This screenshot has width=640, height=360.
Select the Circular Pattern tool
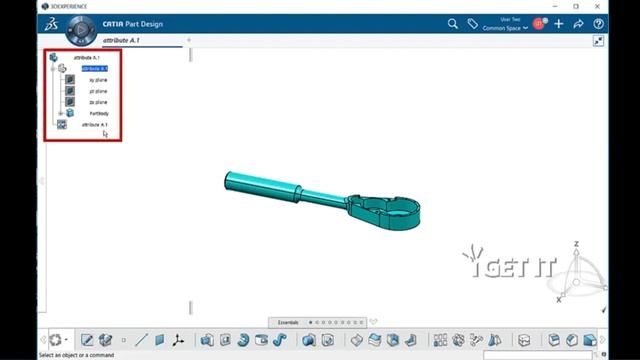(458, 340)
